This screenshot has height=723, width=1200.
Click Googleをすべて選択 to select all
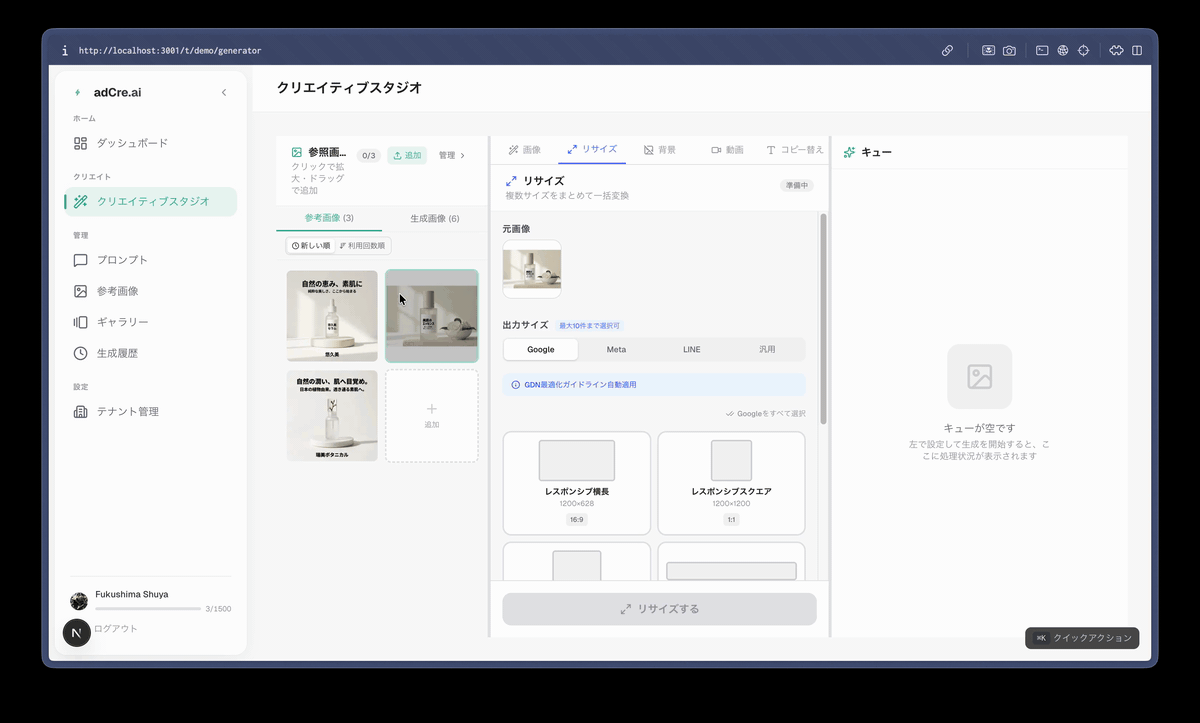pyautogui.click(x=765, y=414)
